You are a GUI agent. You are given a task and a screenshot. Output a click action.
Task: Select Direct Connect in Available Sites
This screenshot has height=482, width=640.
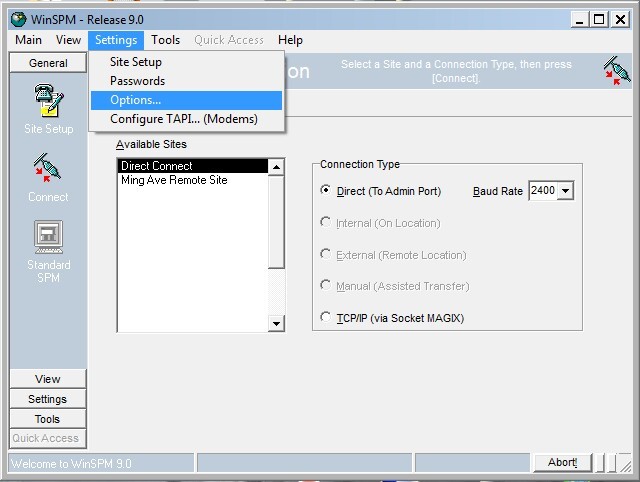point(193,166)
